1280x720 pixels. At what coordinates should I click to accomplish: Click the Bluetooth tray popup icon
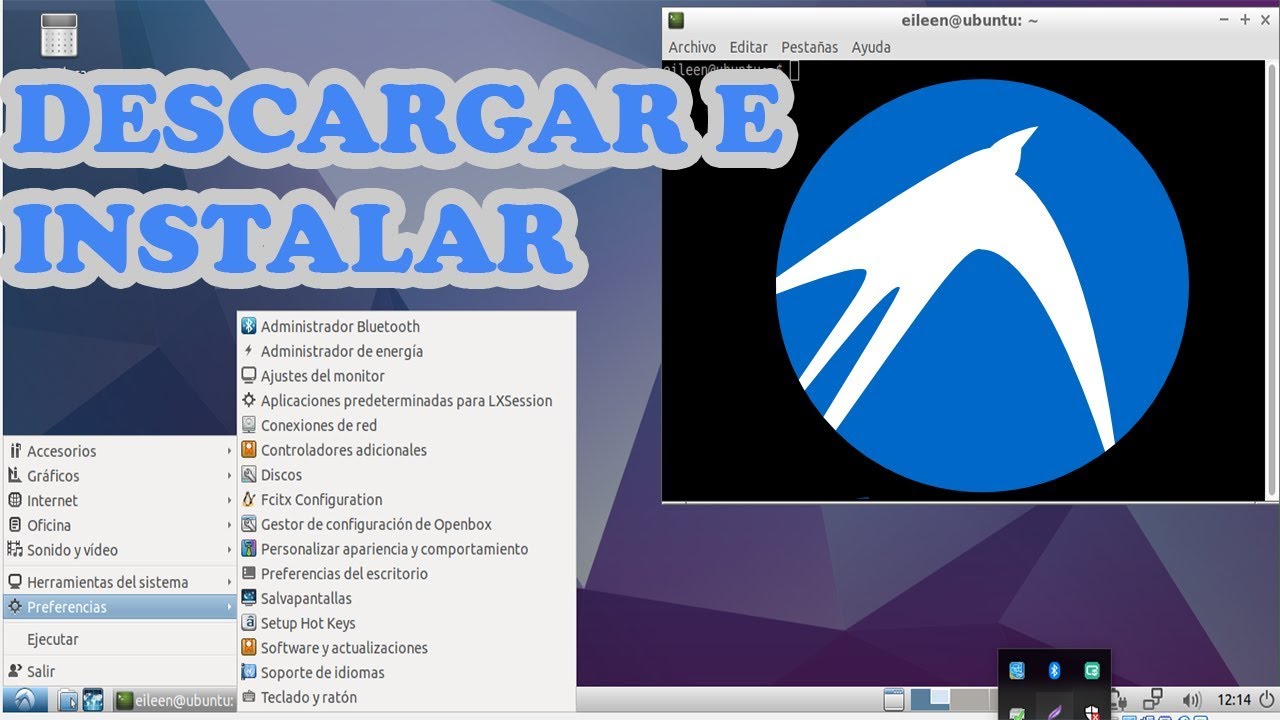[1054, 671]
